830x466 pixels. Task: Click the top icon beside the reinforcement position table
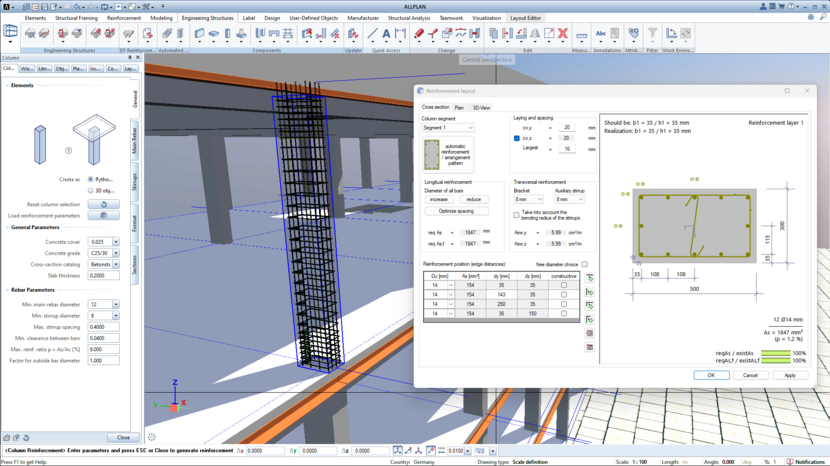click(590, 278)
